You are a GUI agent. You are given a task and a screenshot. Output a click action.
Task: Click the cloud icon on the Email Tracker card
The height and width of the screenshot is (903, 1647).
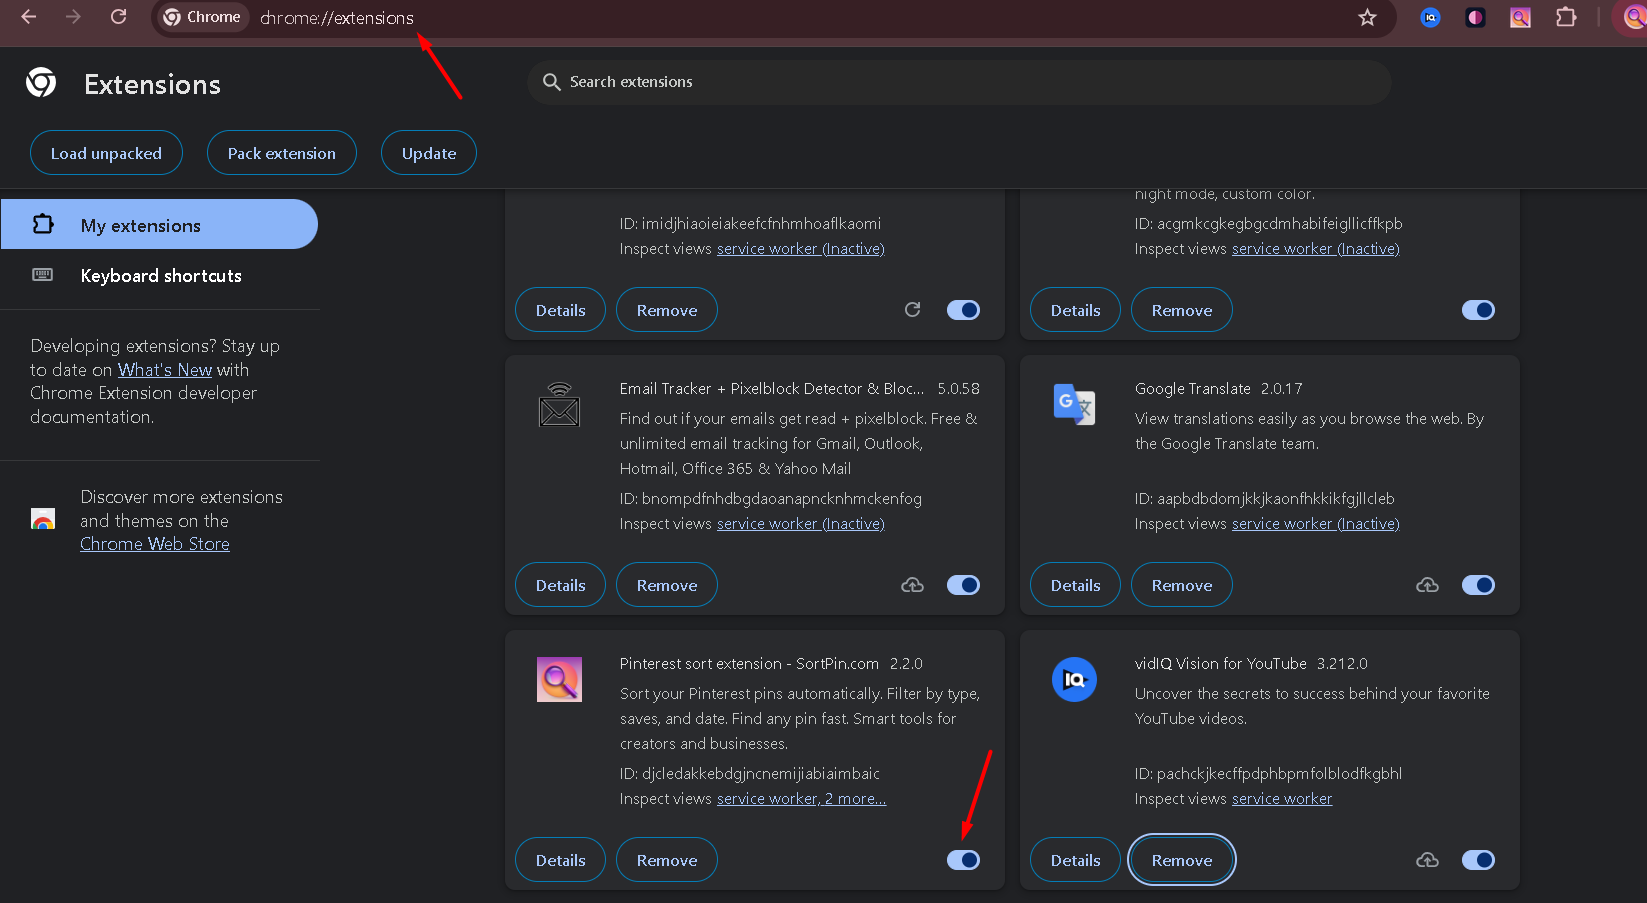(x=912, y=585)
